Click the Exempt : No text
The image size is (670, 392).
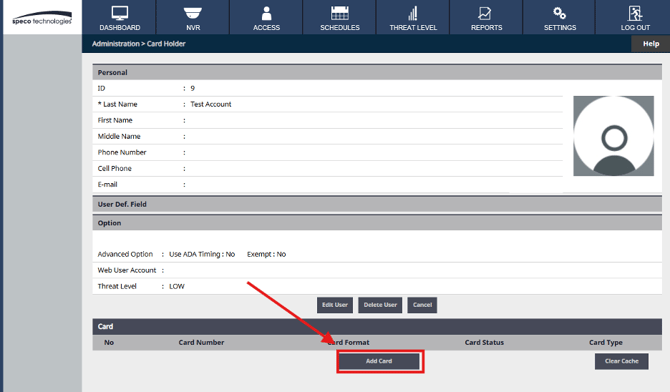pyautogui.click(x=266, y=254)
